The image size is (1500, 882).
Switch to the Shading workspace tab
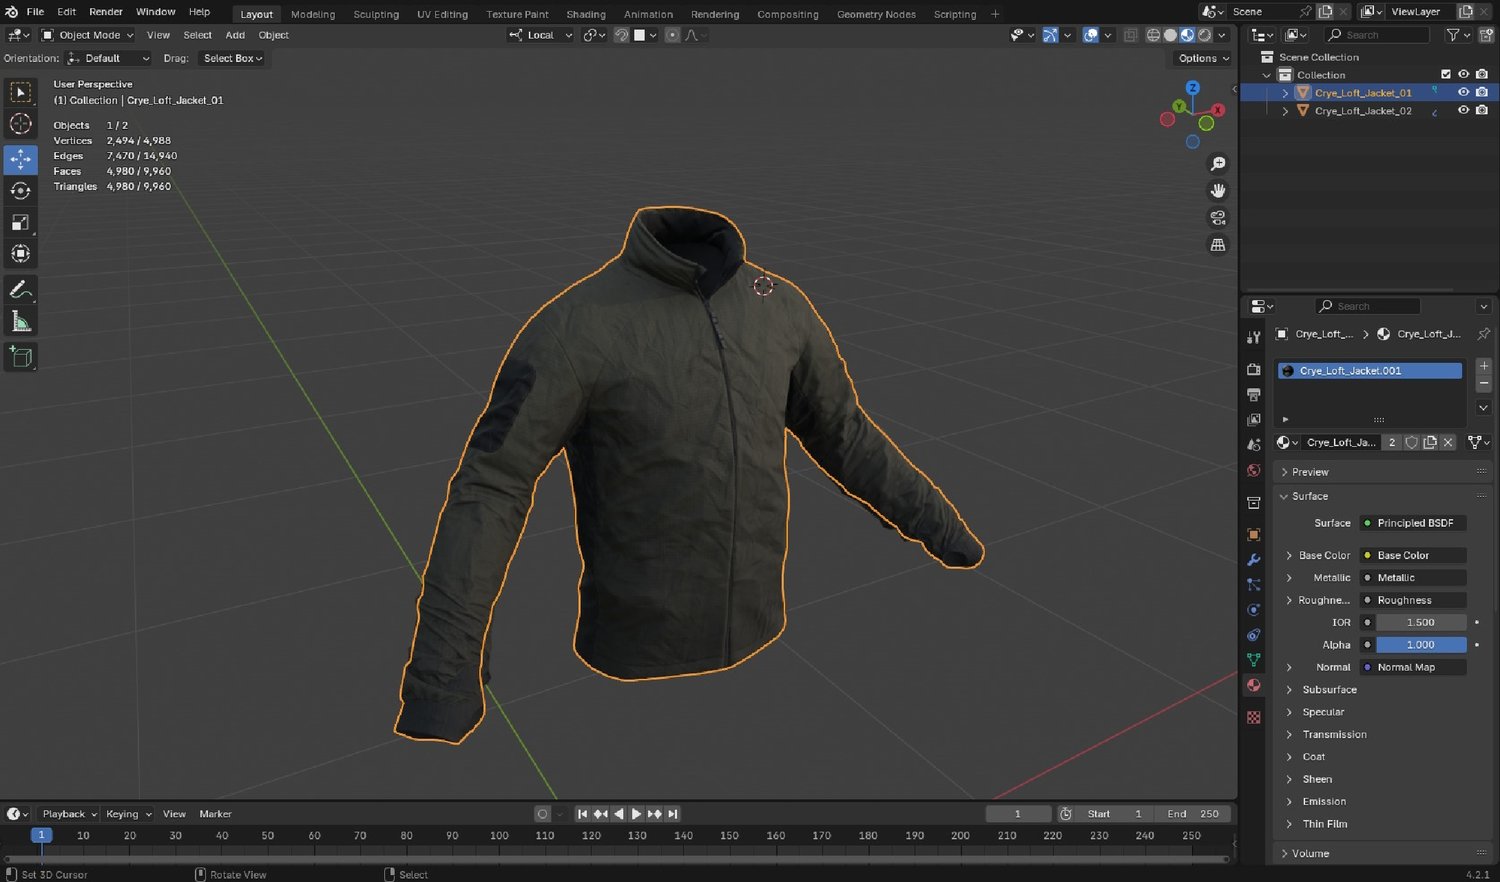[585, 14]
